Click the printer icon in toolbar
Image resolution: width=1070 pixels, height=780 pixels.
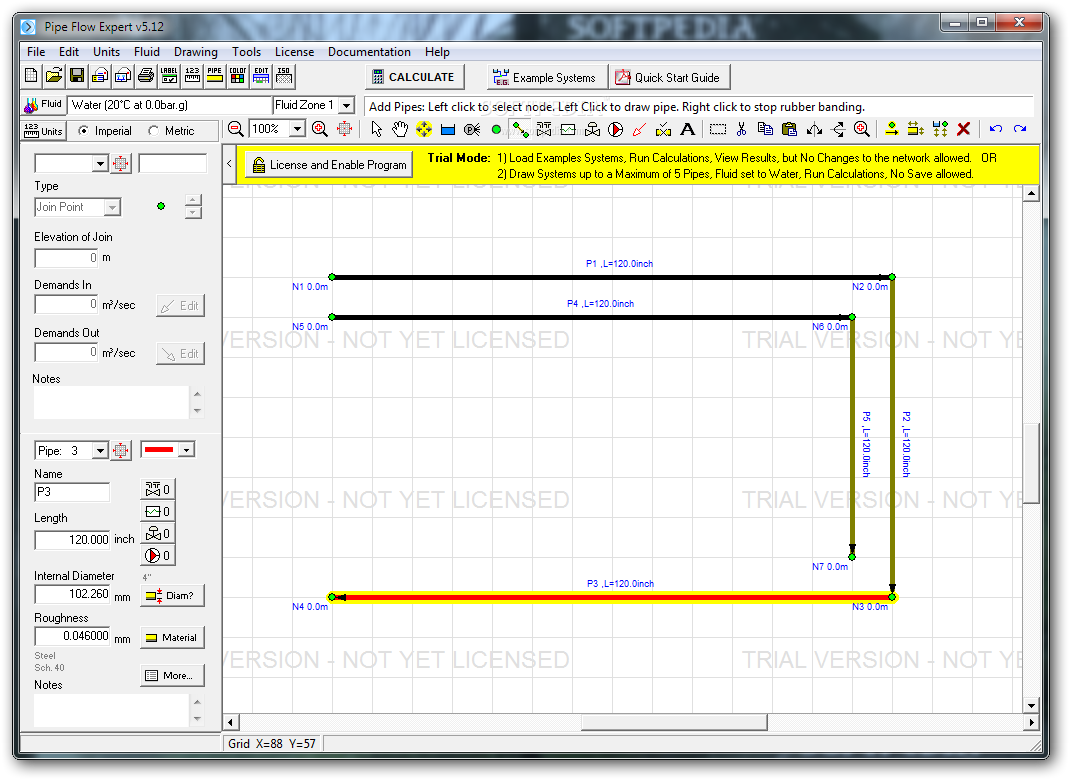[145, 76]
